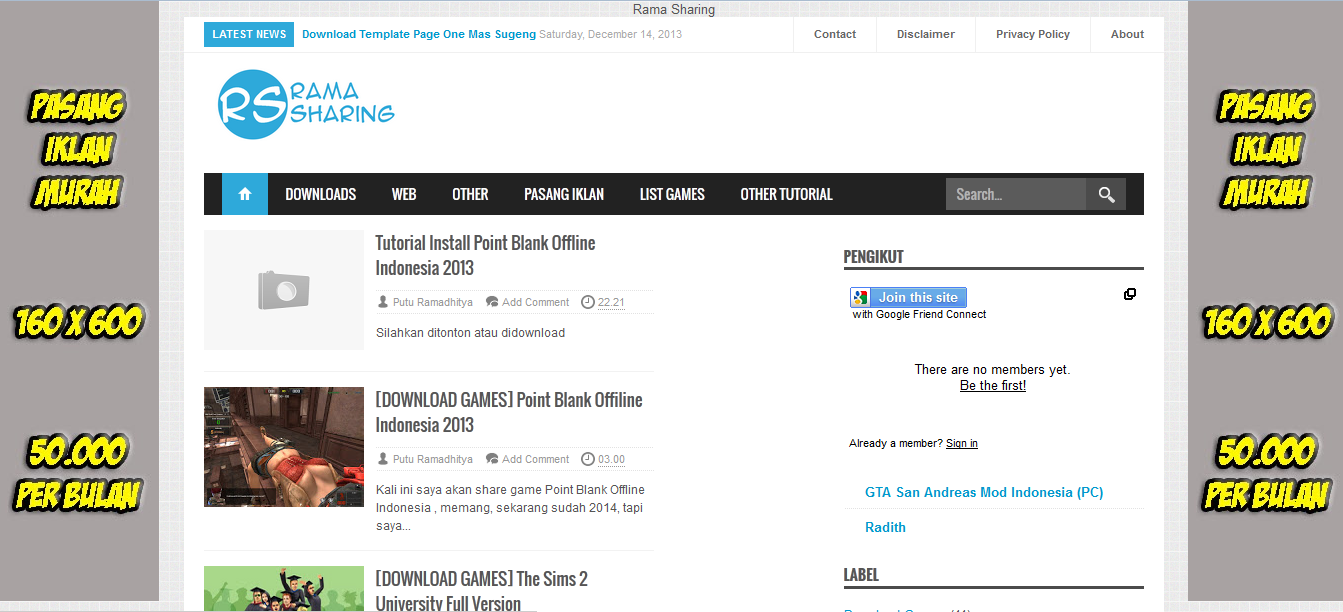Click 'There are no members yet.' text
This screenshot has width=1343, height=612.
(992, 369)
